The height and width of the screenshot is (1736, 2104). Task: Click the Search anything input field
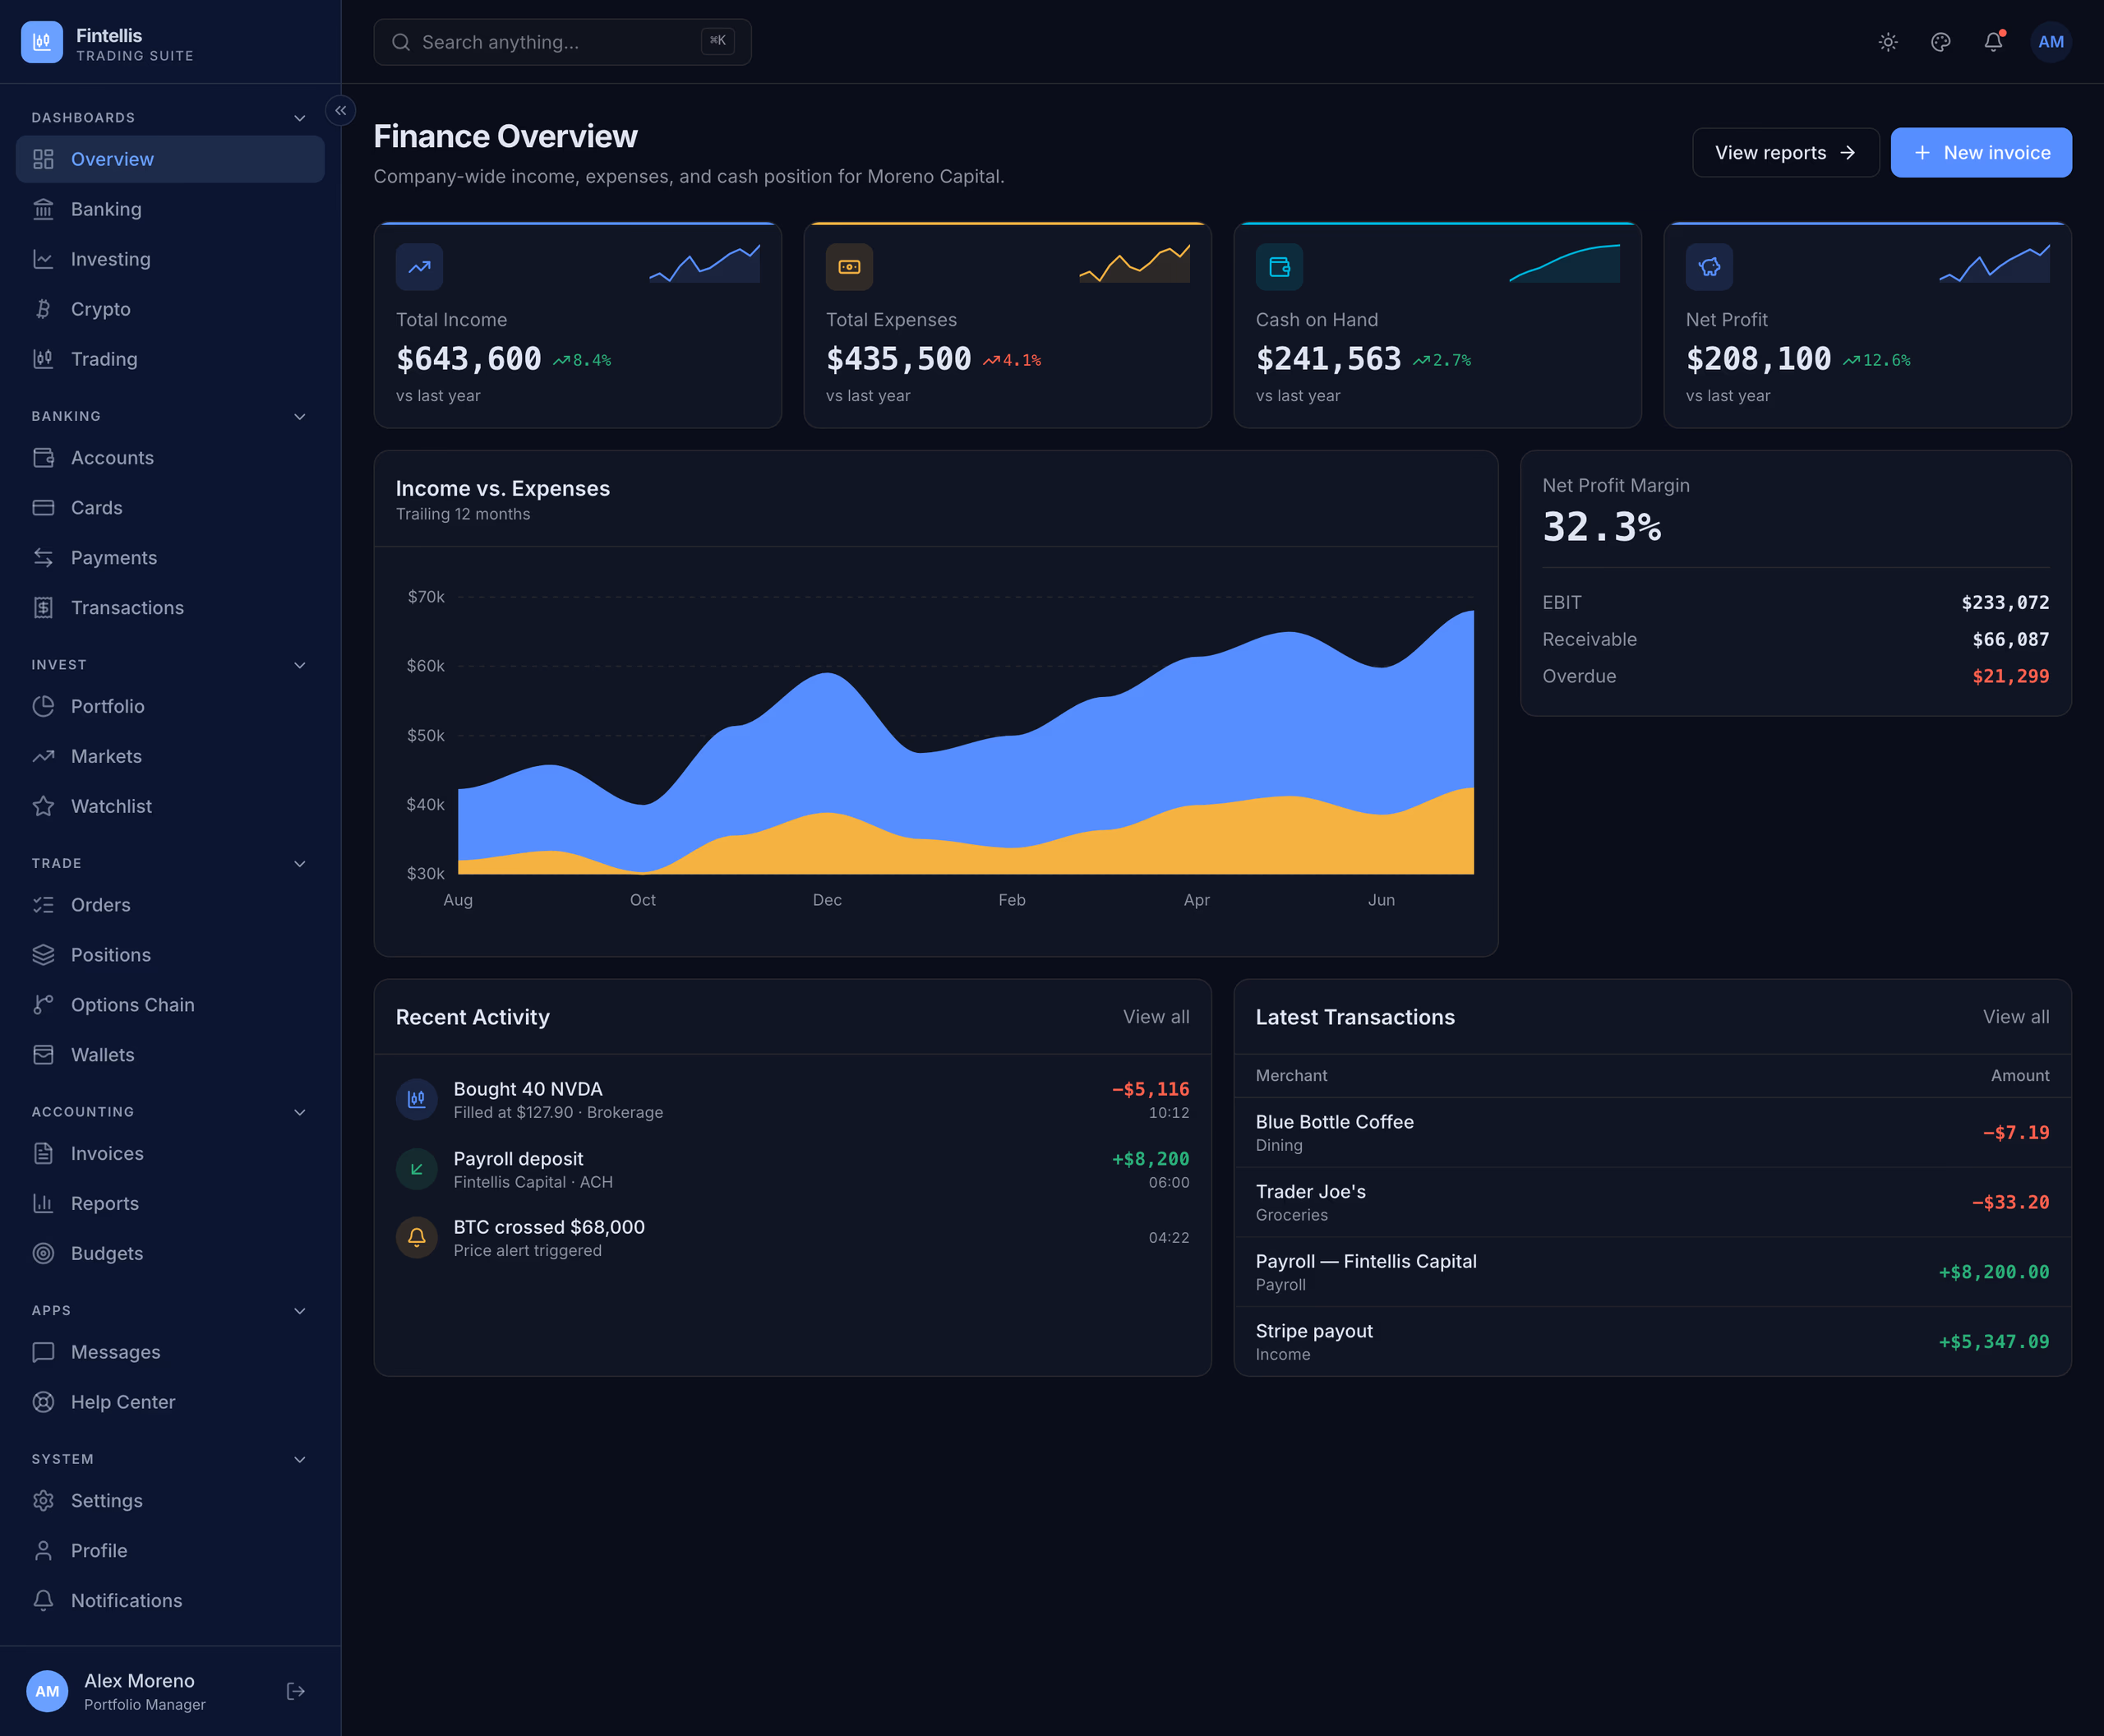coord(562,42)
